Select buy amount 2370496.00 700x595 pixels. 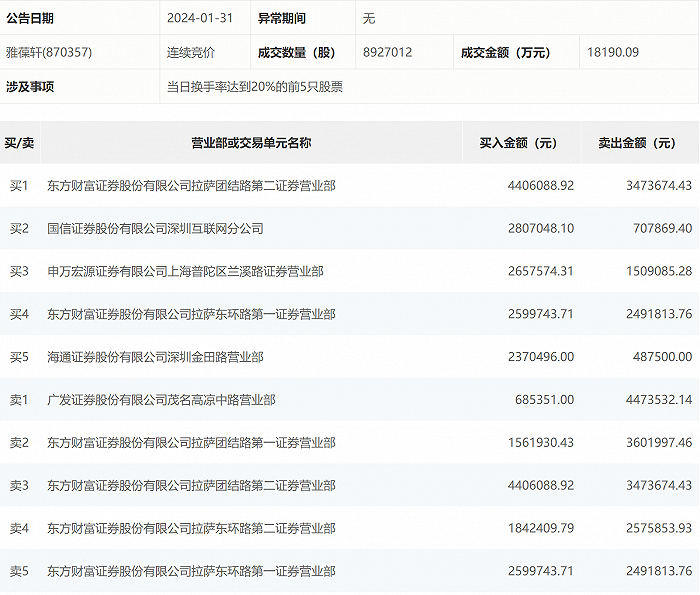[x=541, y=357]
